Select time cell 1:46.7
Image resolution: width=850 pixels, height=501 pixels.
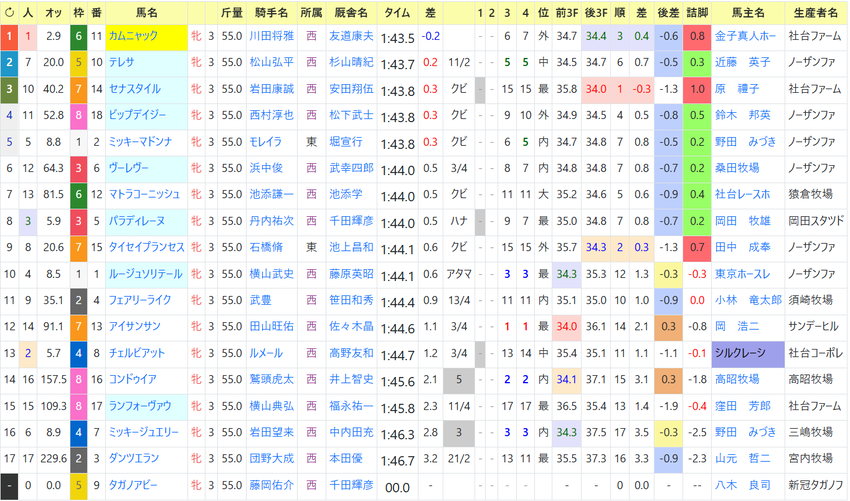point(397,461)
